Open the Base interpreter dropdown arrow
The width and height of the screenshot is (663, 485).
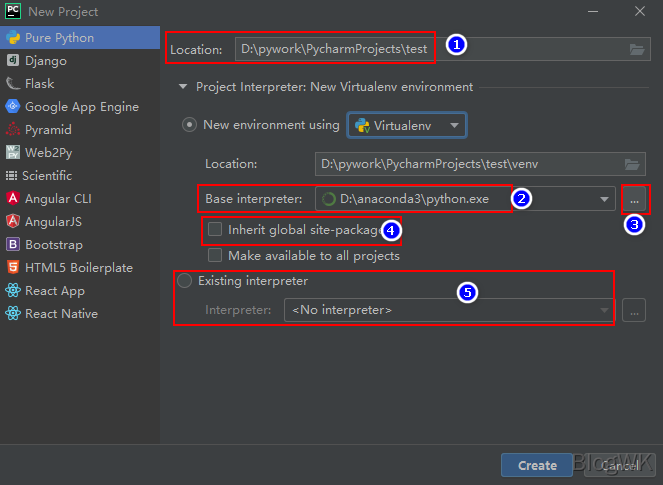click(604, 199)
